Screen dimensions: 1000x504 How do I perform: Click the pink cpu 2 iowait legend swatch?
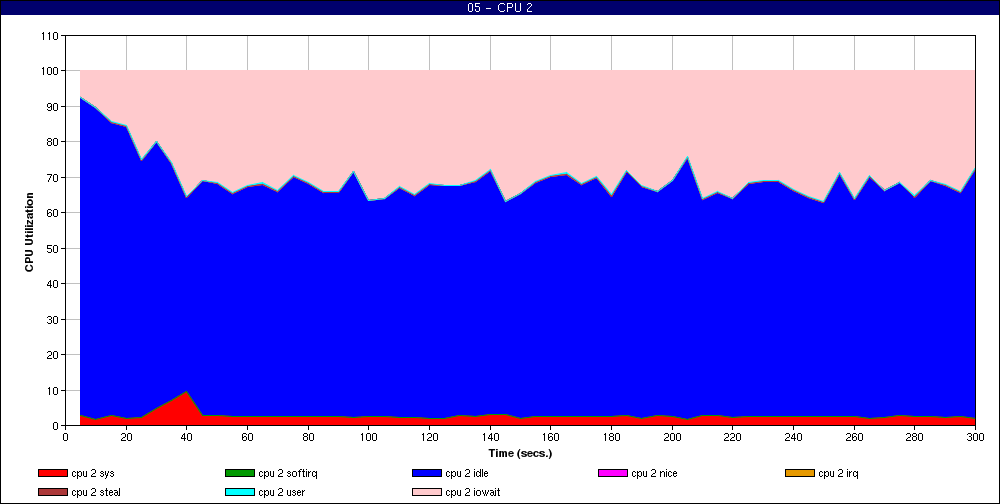427,492
